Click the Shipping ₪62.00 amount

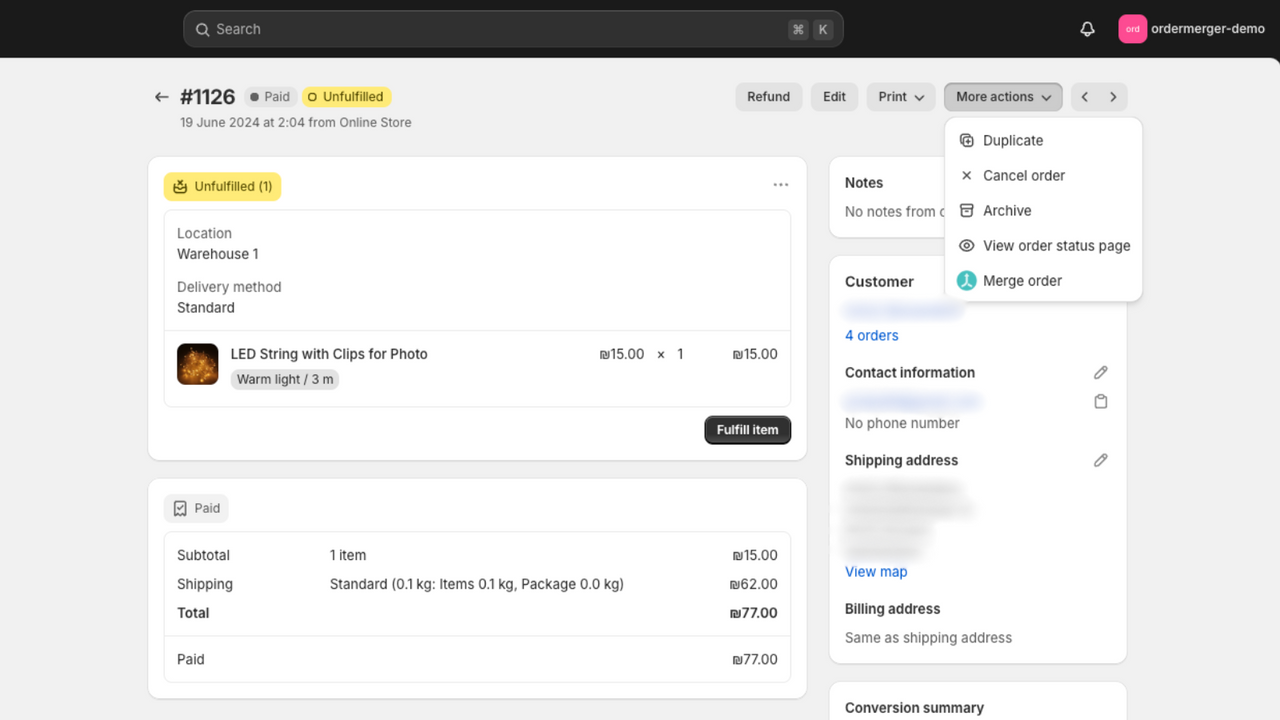(x=754, y=584)
